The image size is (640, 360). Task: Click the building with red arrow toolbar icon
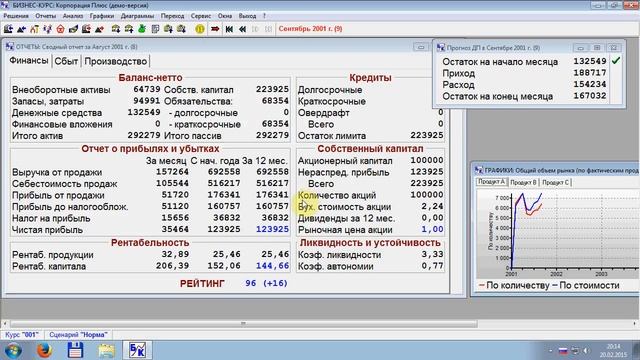click(86, 29)
